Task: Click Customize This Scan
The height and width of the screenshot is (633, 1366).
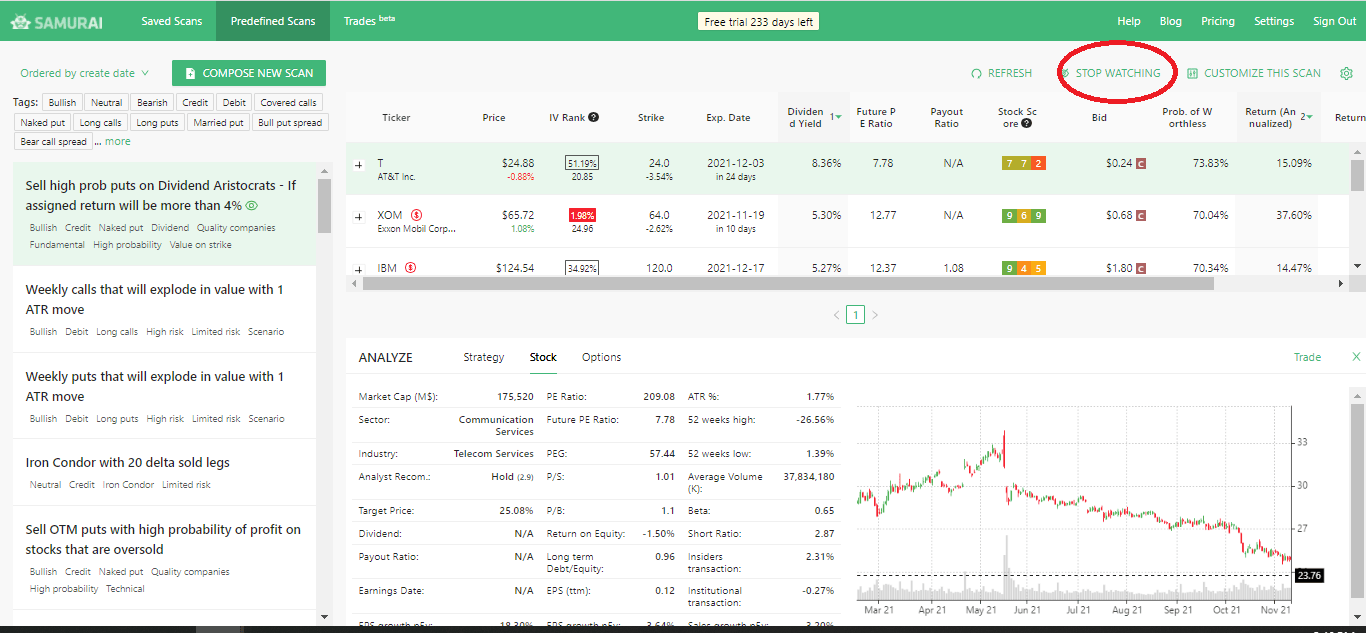Action: tap(1254, 73)
